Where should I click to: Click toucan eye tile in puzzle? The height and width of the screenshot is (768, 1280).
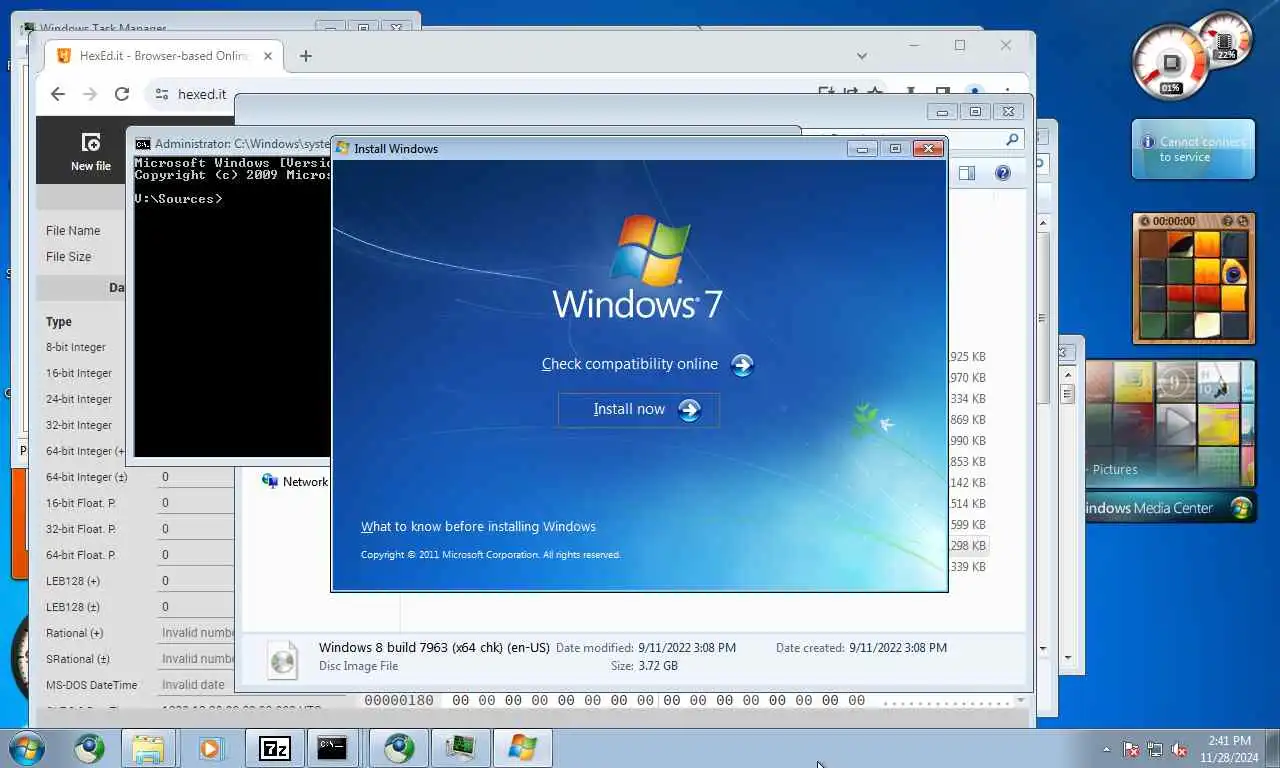point(1234,271)
